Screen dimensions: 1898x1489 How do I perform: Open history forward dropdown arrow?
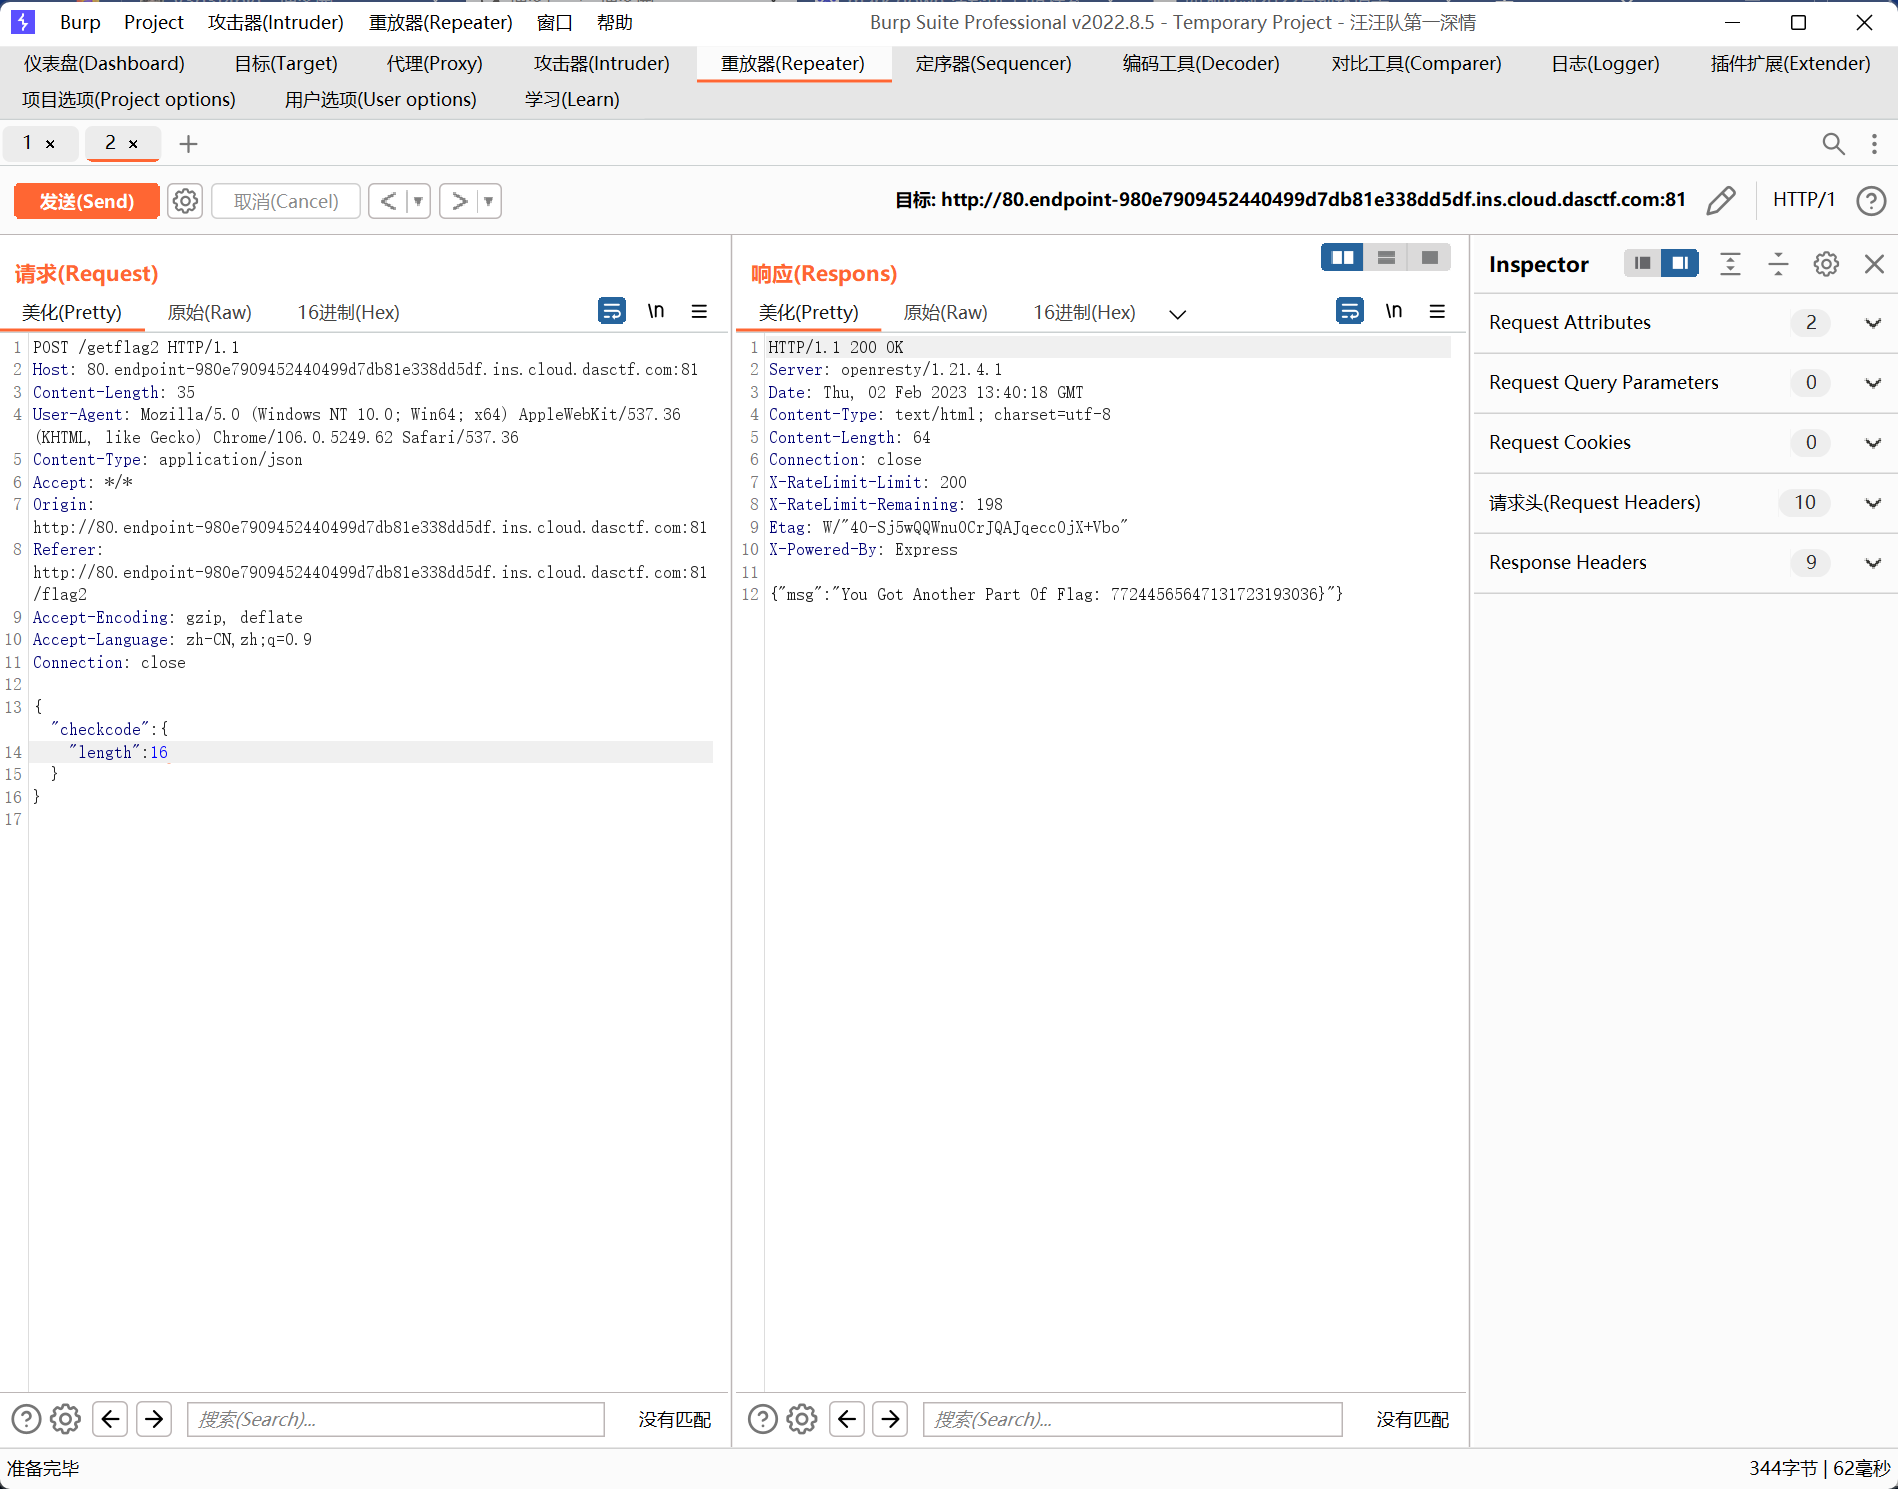(489, 201)
